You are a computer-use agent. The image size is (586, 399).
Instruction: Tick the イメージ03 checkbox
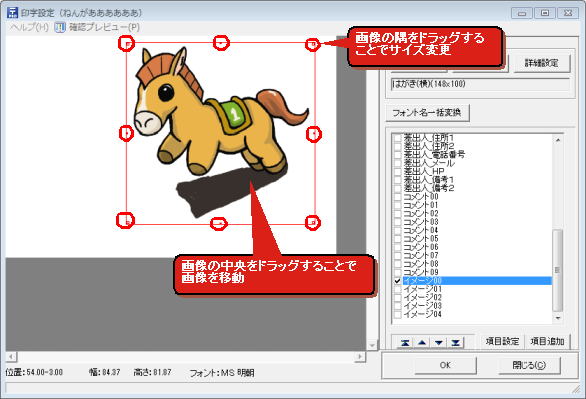pyautogui.click(x=397, y=306)
